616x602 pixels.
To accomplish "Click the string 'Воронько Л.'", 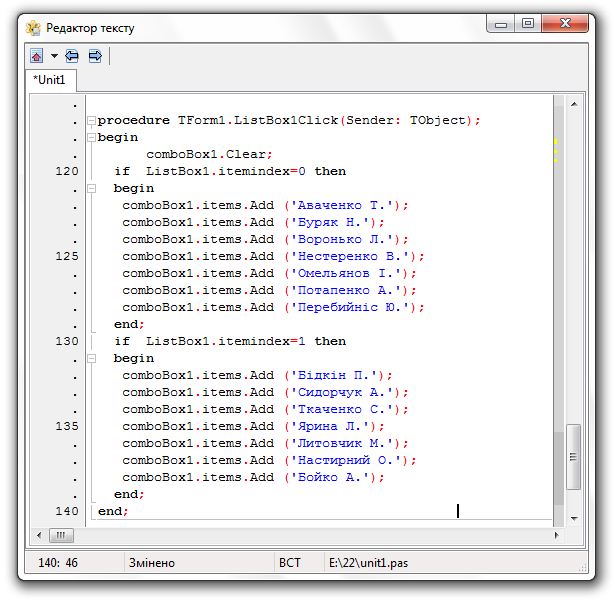I will (x=342, y=239).
